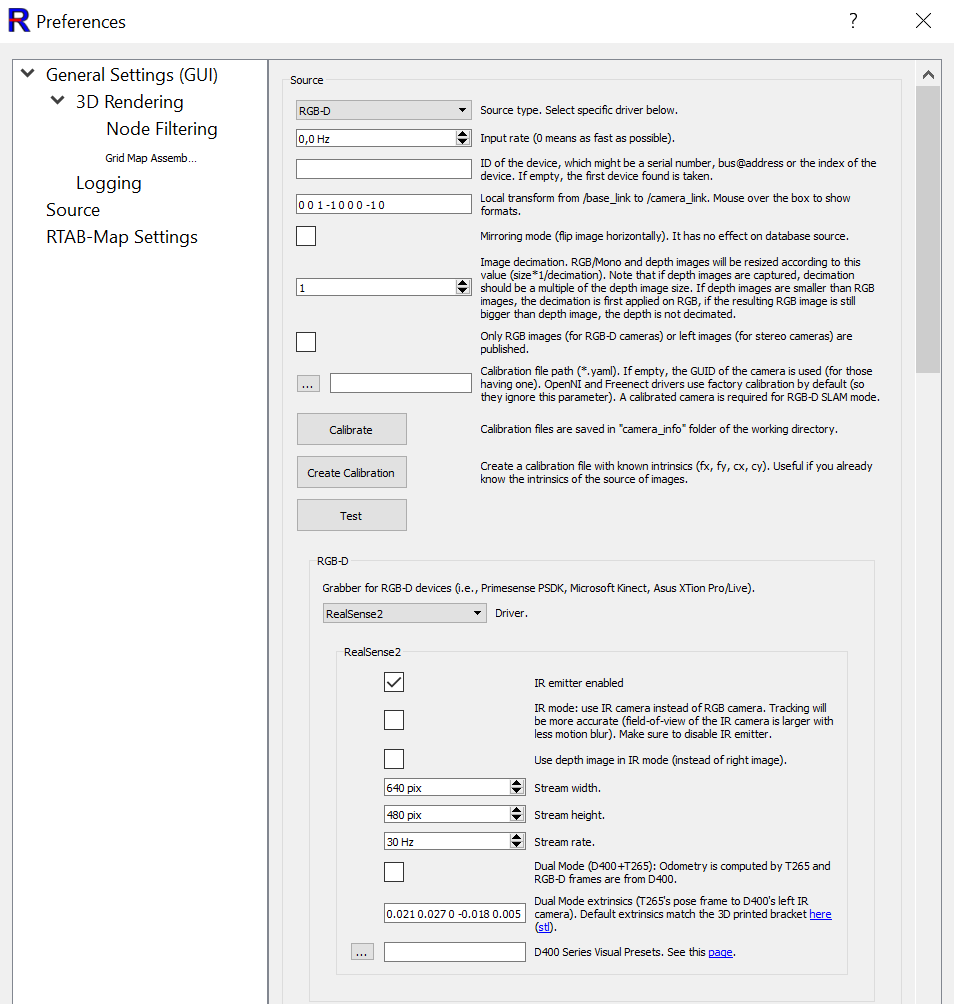Open the RTAB-Map Settings page
The width and height of the screenshot is (954, 1004).
[122, 237]
